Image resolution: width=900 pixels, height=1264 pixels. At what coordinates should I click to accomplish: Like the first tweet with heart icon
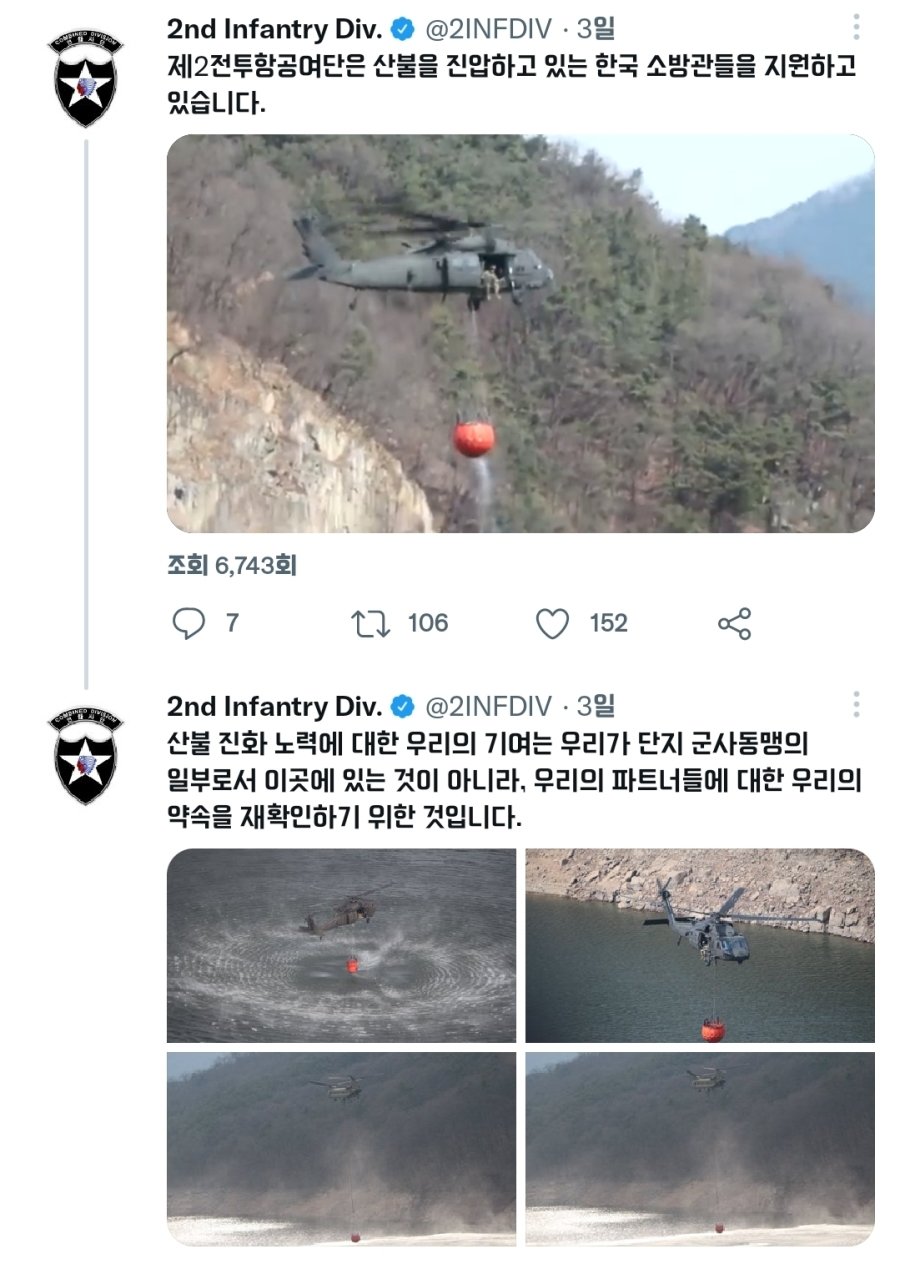552,624
